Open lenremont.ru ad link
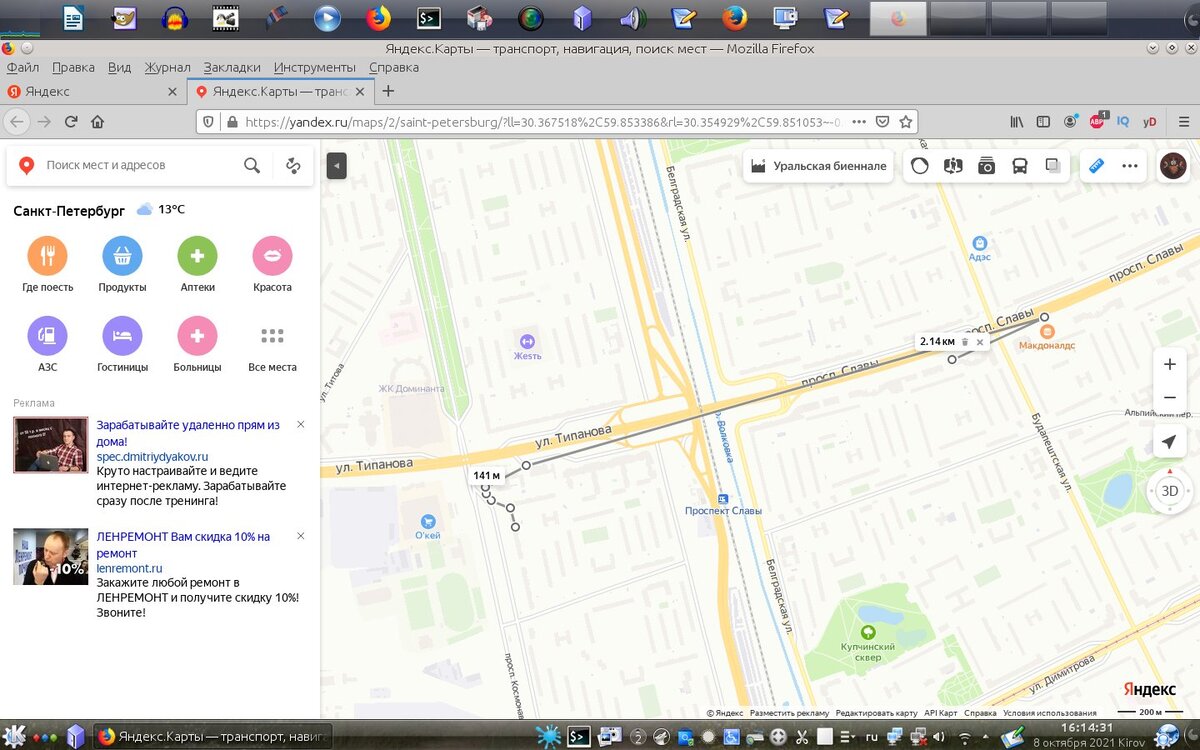Image resolution: width=1200 pixels, height=750 pixels. (129, 568)
